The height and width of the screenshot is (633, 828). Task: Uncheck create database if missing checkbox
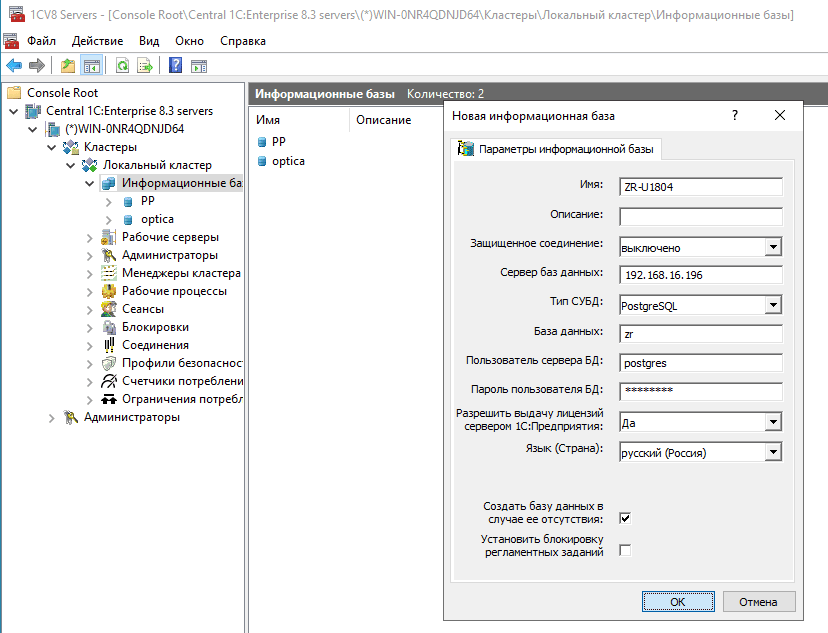pyautogui.click(x=625, y=518)
